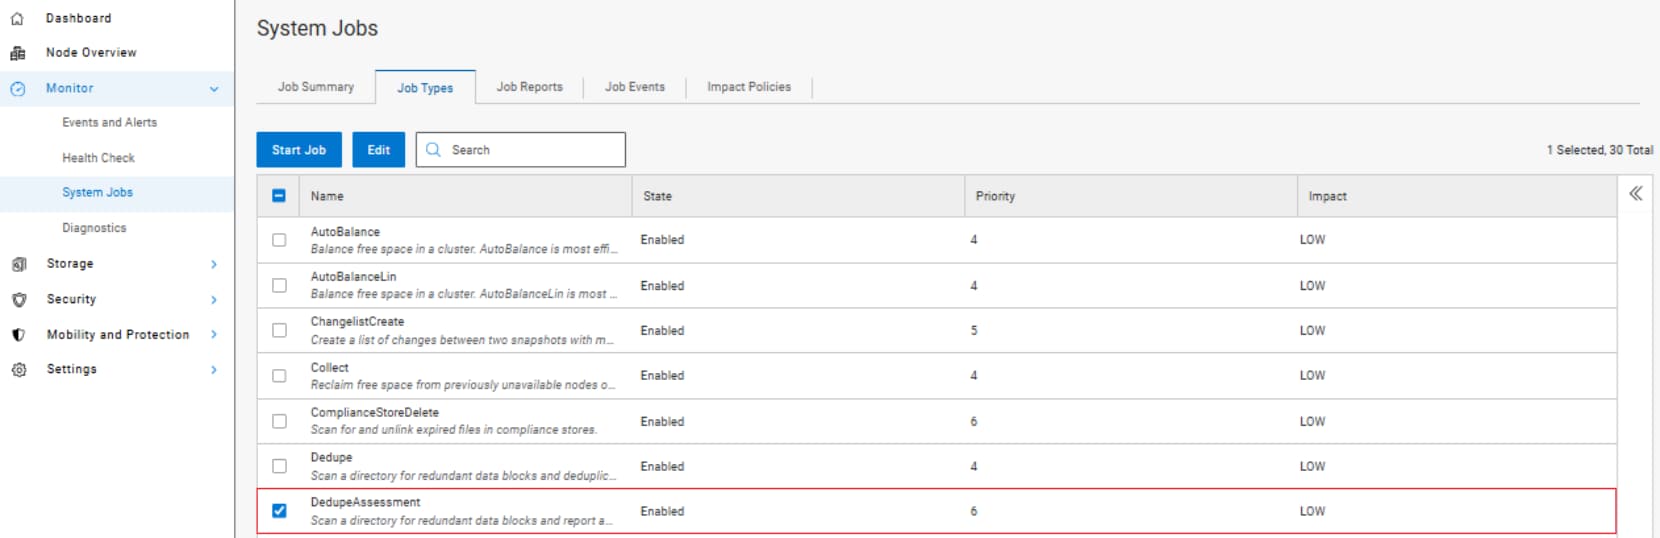Click the Collect job name
Screen dimensions: 1660x538
coord(329,368)
